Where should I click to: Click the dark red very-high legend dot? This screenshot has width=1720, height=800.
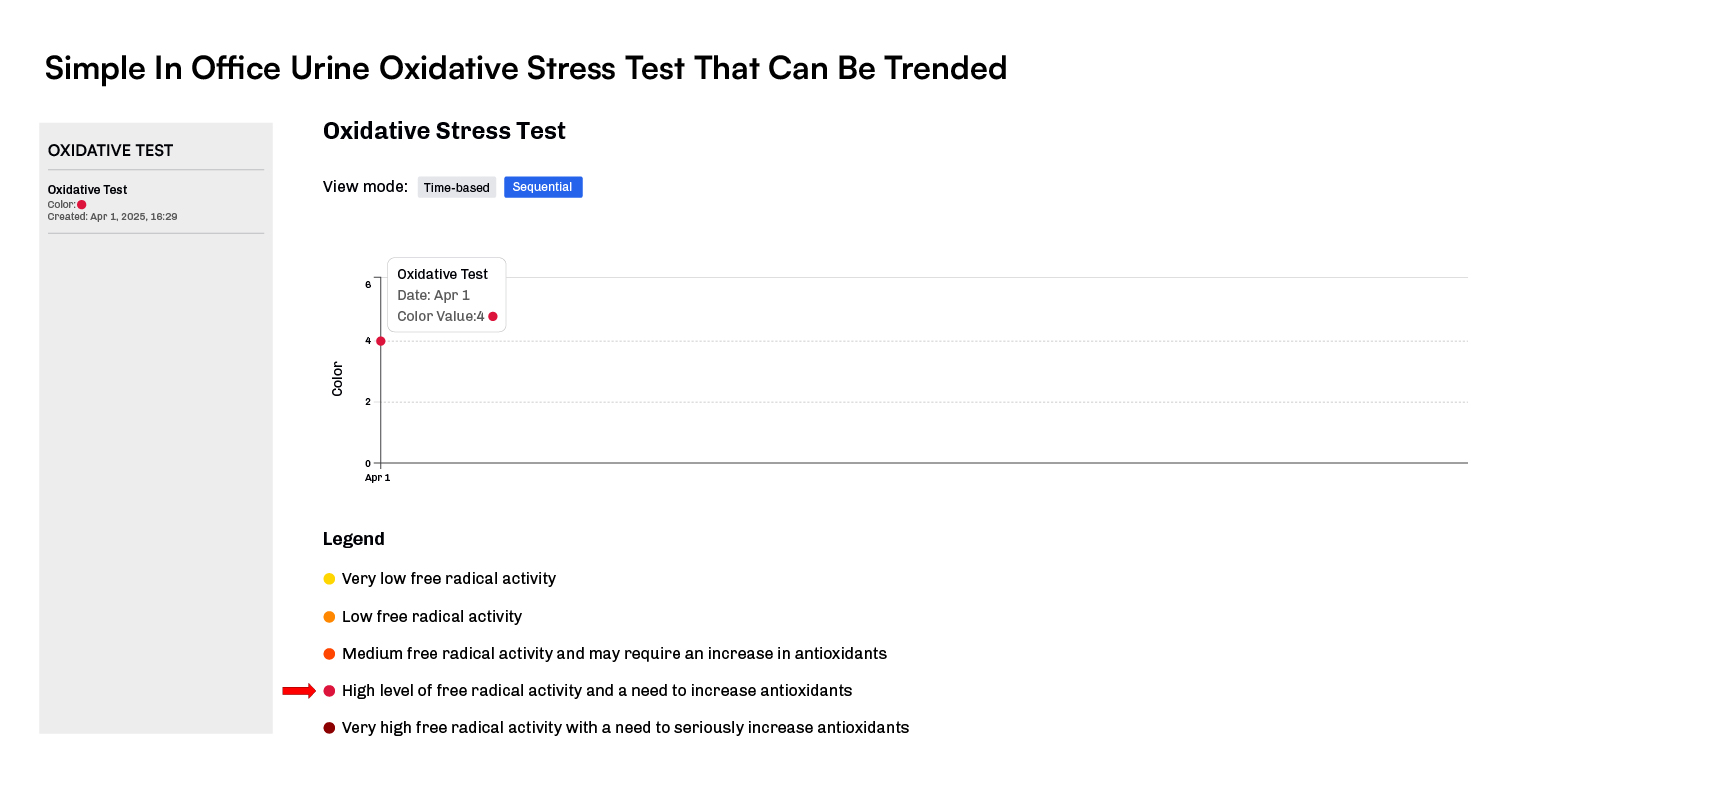(x=329, y=728)
